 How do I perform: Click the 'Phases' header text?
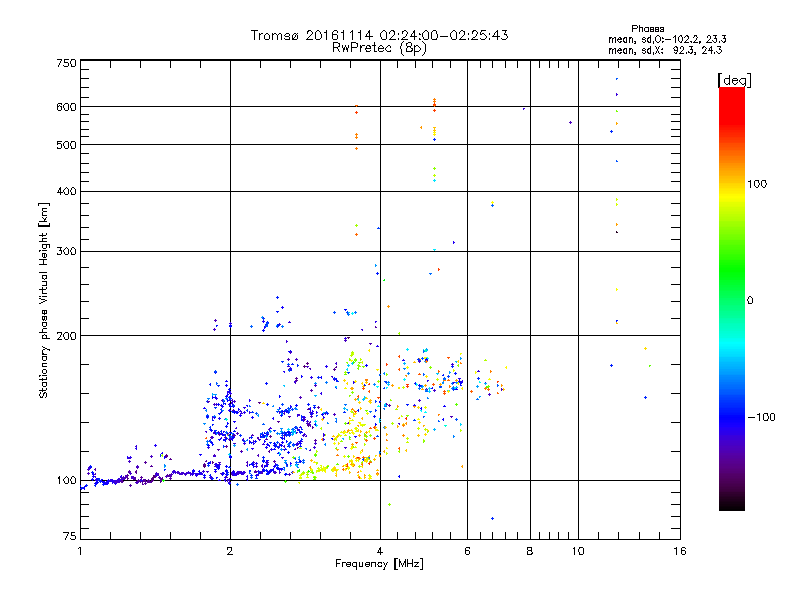[x=647, y=29]
